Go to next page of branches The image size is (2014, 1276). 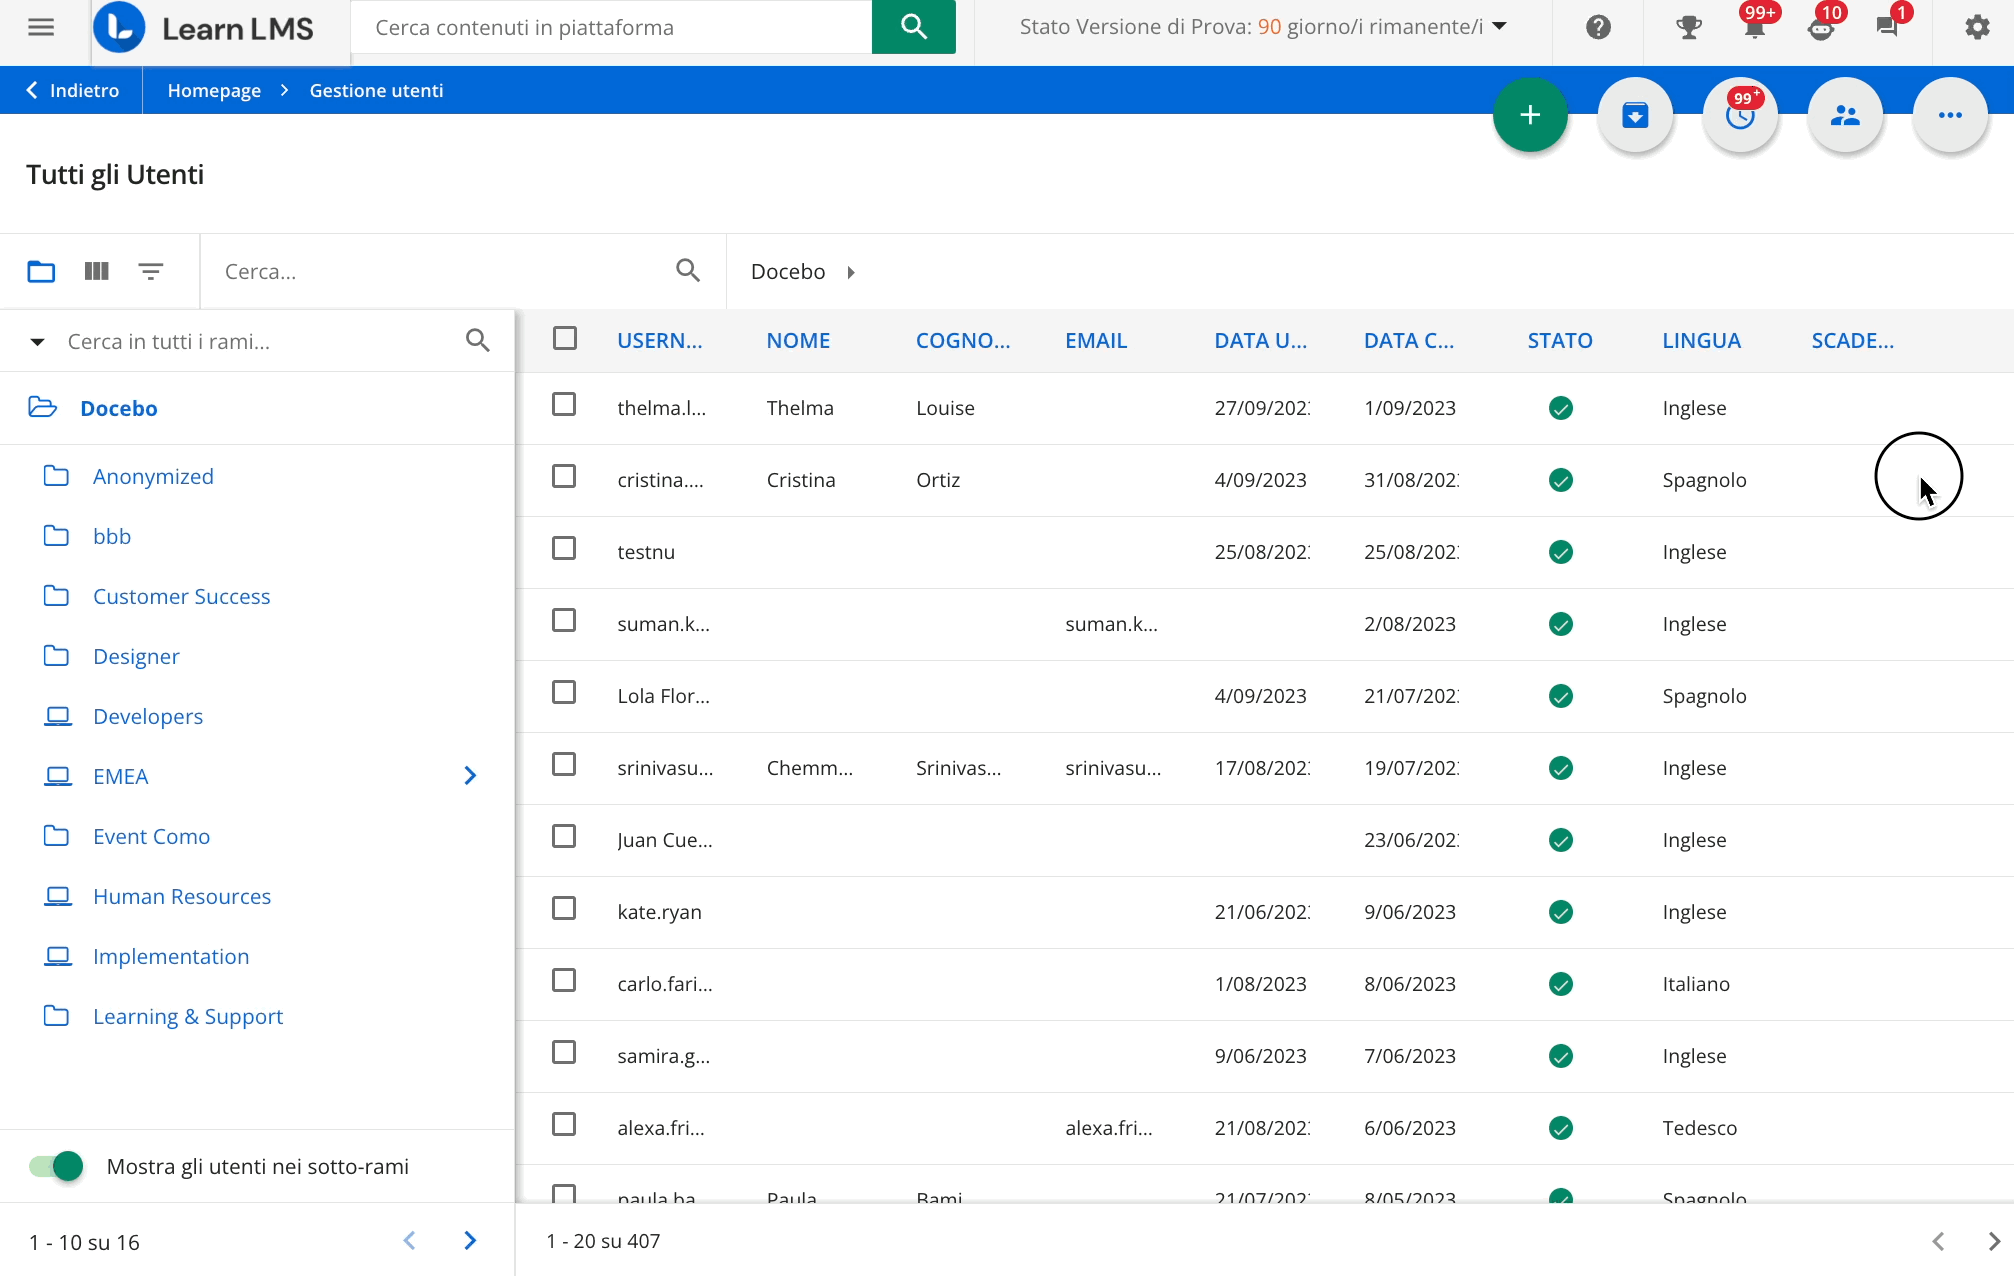click(470, 1241)
